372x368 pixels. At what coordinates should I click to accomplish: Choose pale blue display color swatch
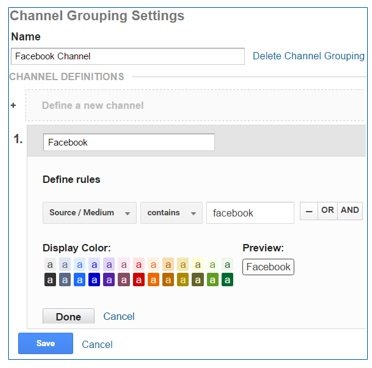[79, 265]
